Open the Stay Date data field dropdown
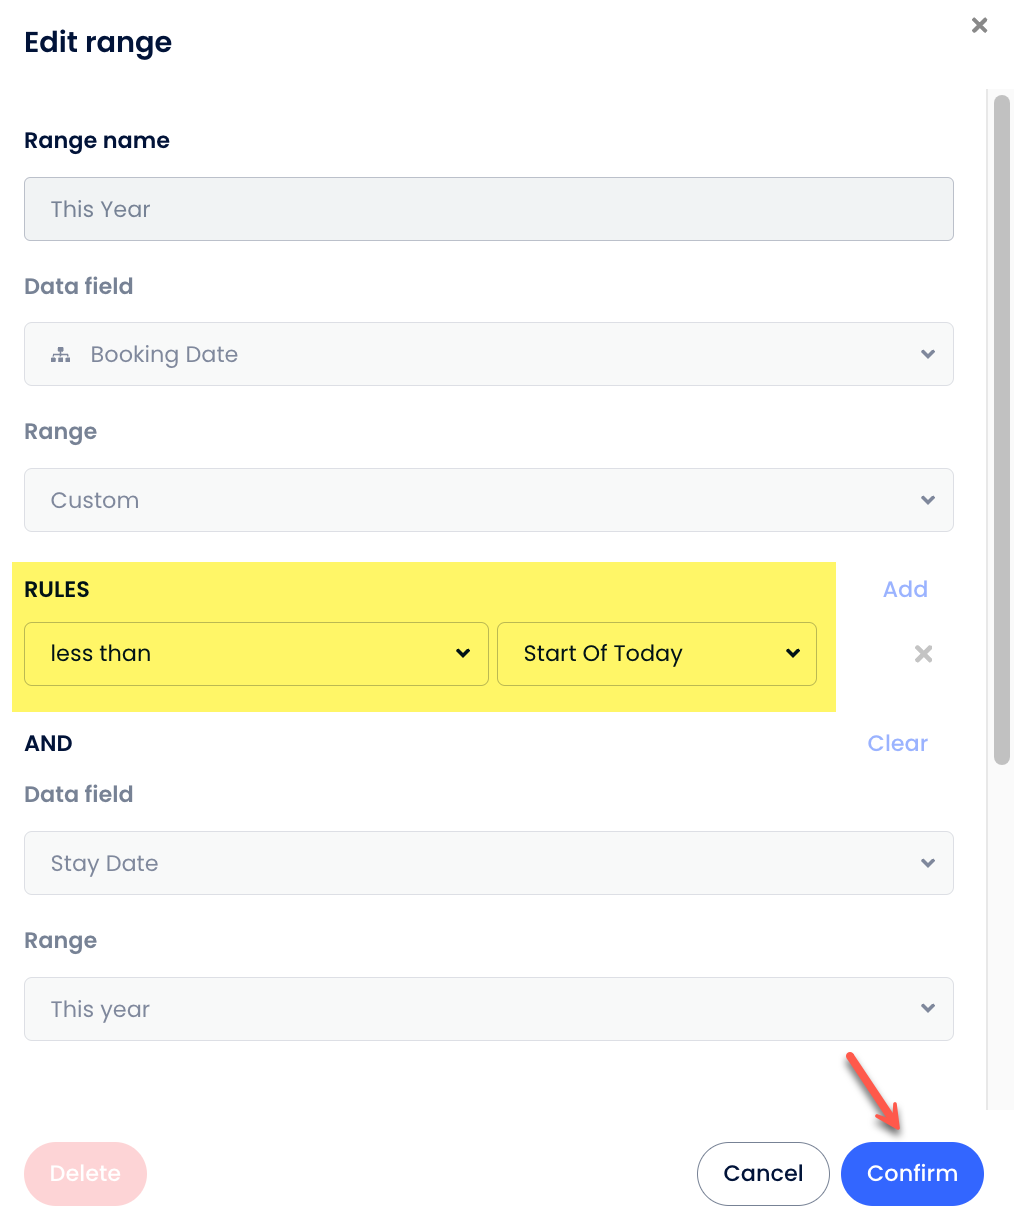 (488, 863)
